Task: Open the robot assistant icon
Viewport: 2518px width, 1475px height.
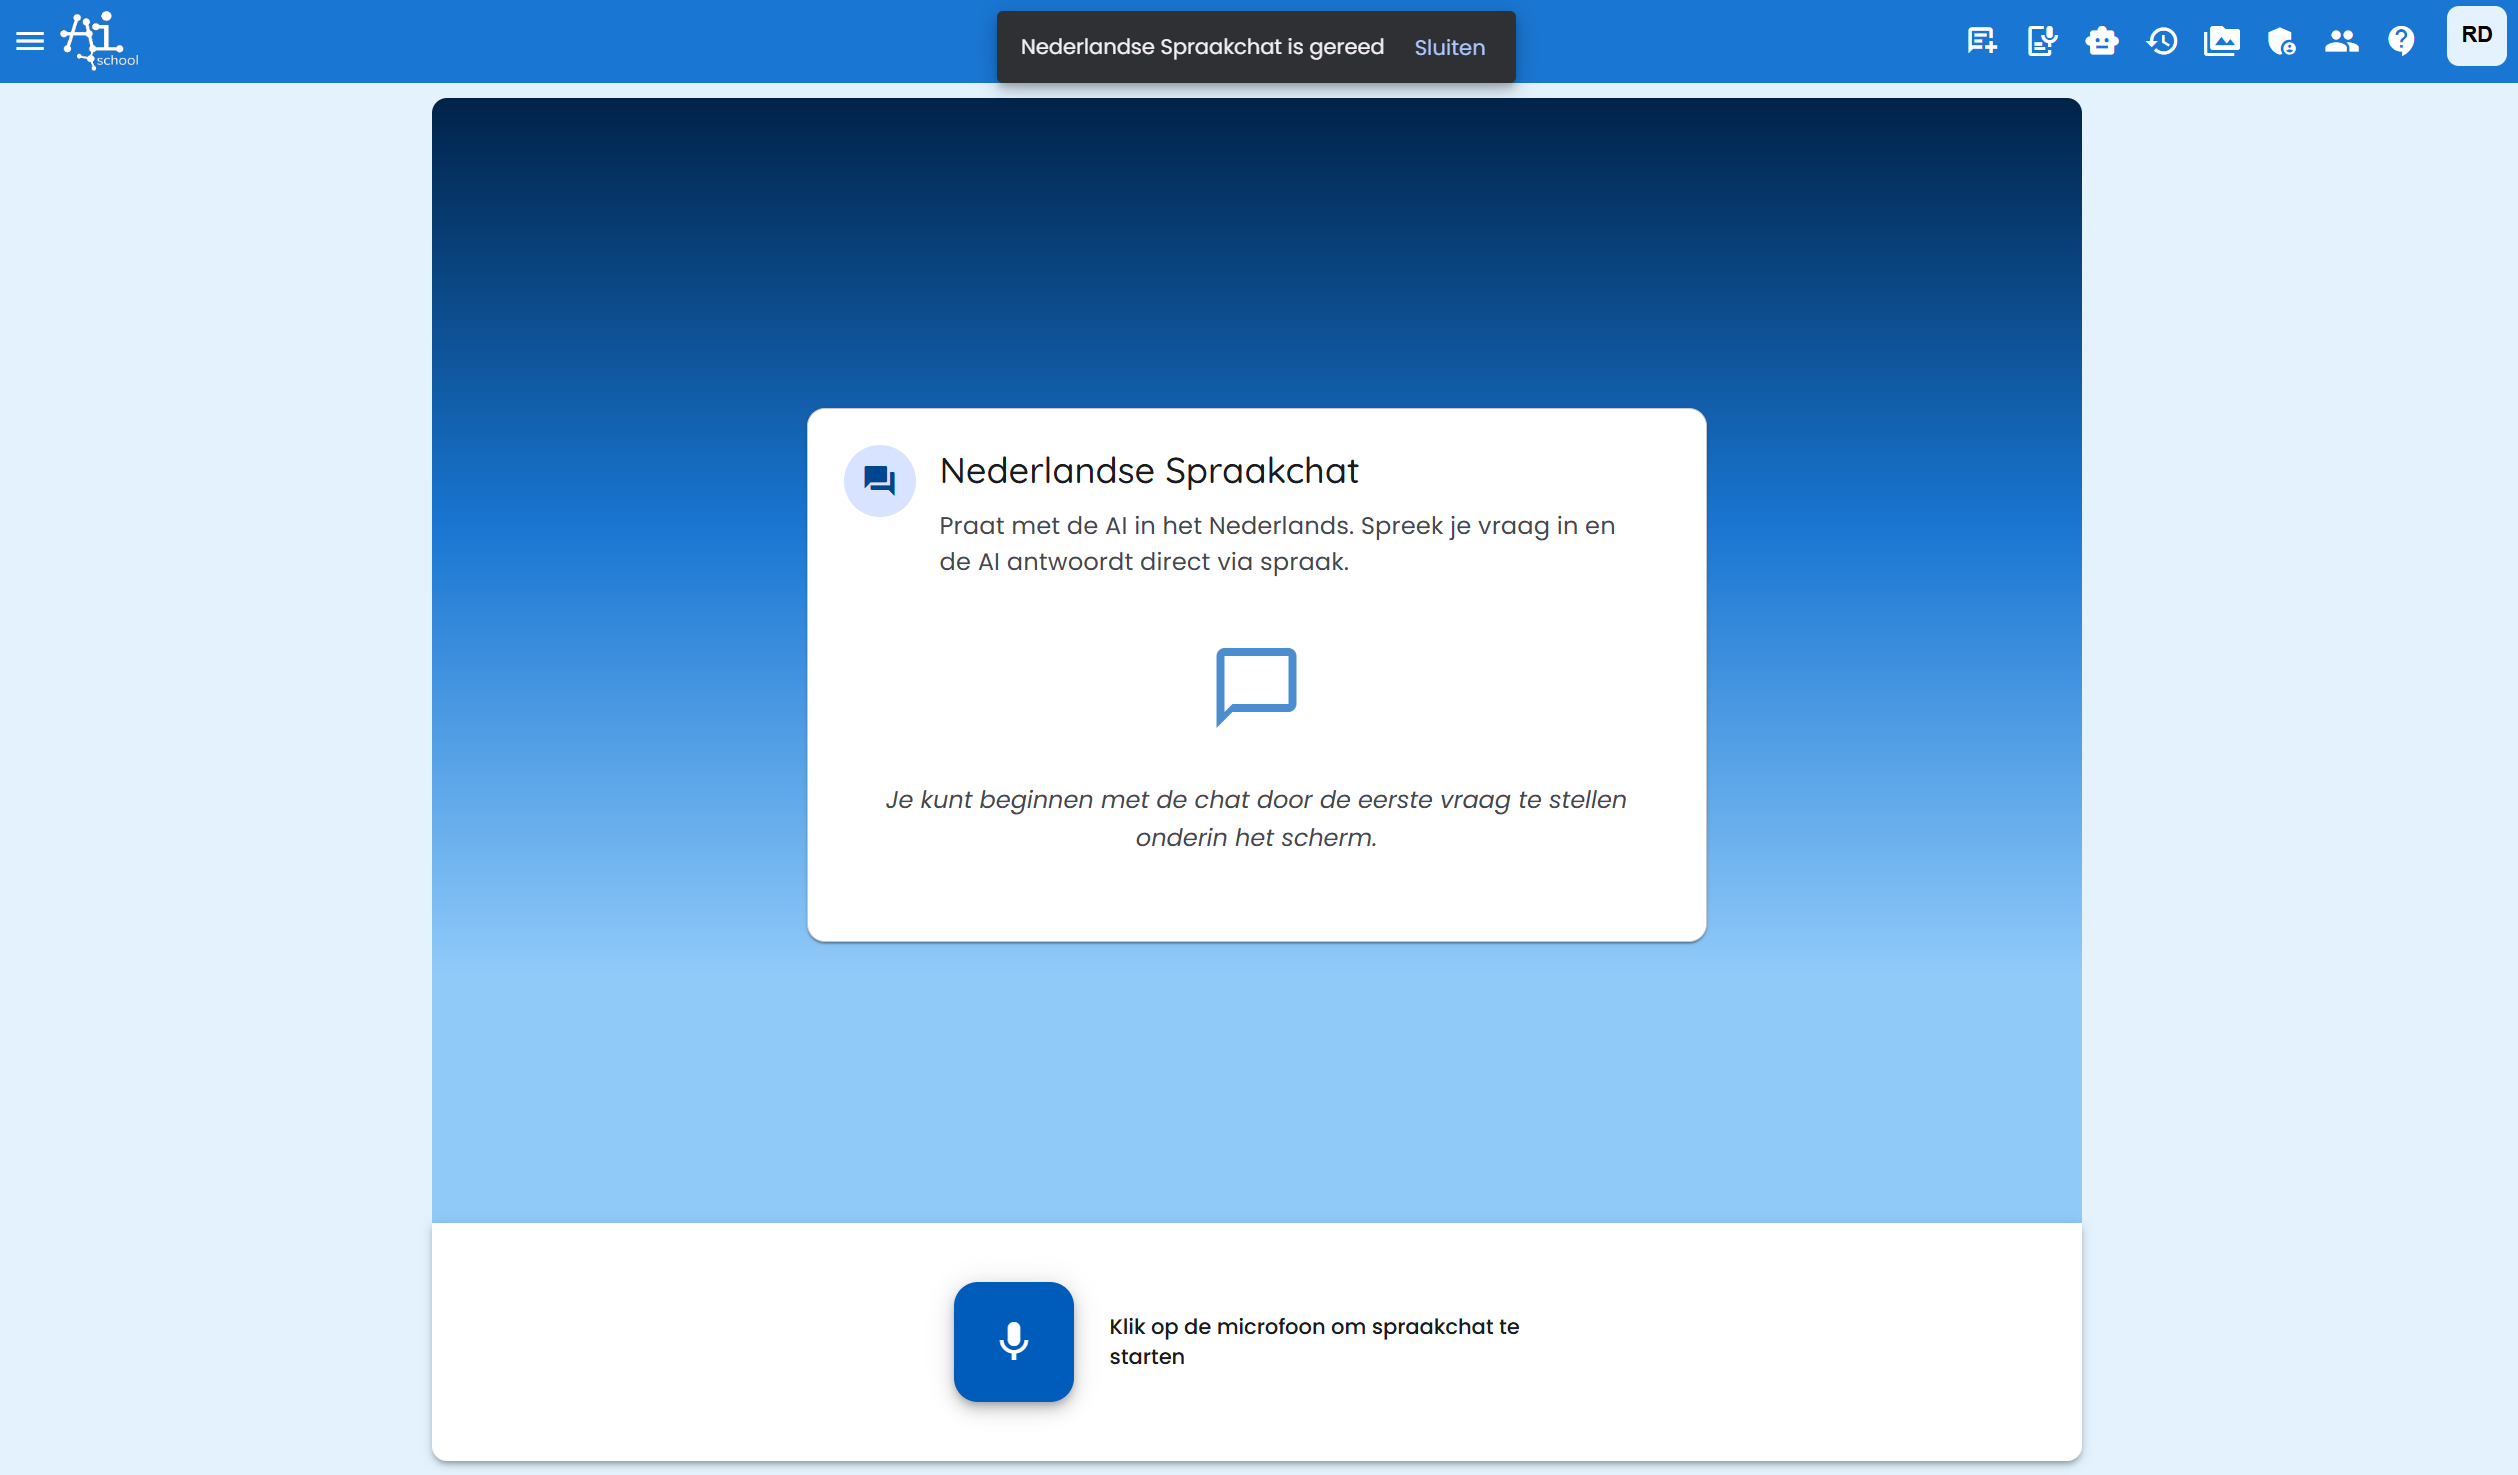Action: coord(2101,41)
